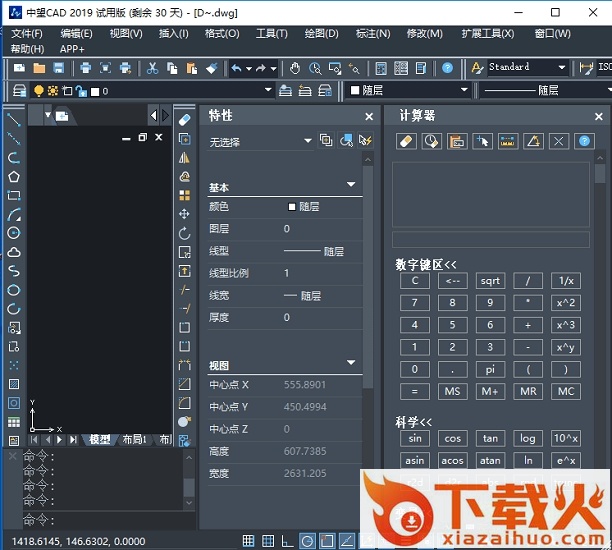The height and width of the screenshot is (550, 612).
Task: Click the Save icon in the toolbar
Action: [x=59, y=68]
